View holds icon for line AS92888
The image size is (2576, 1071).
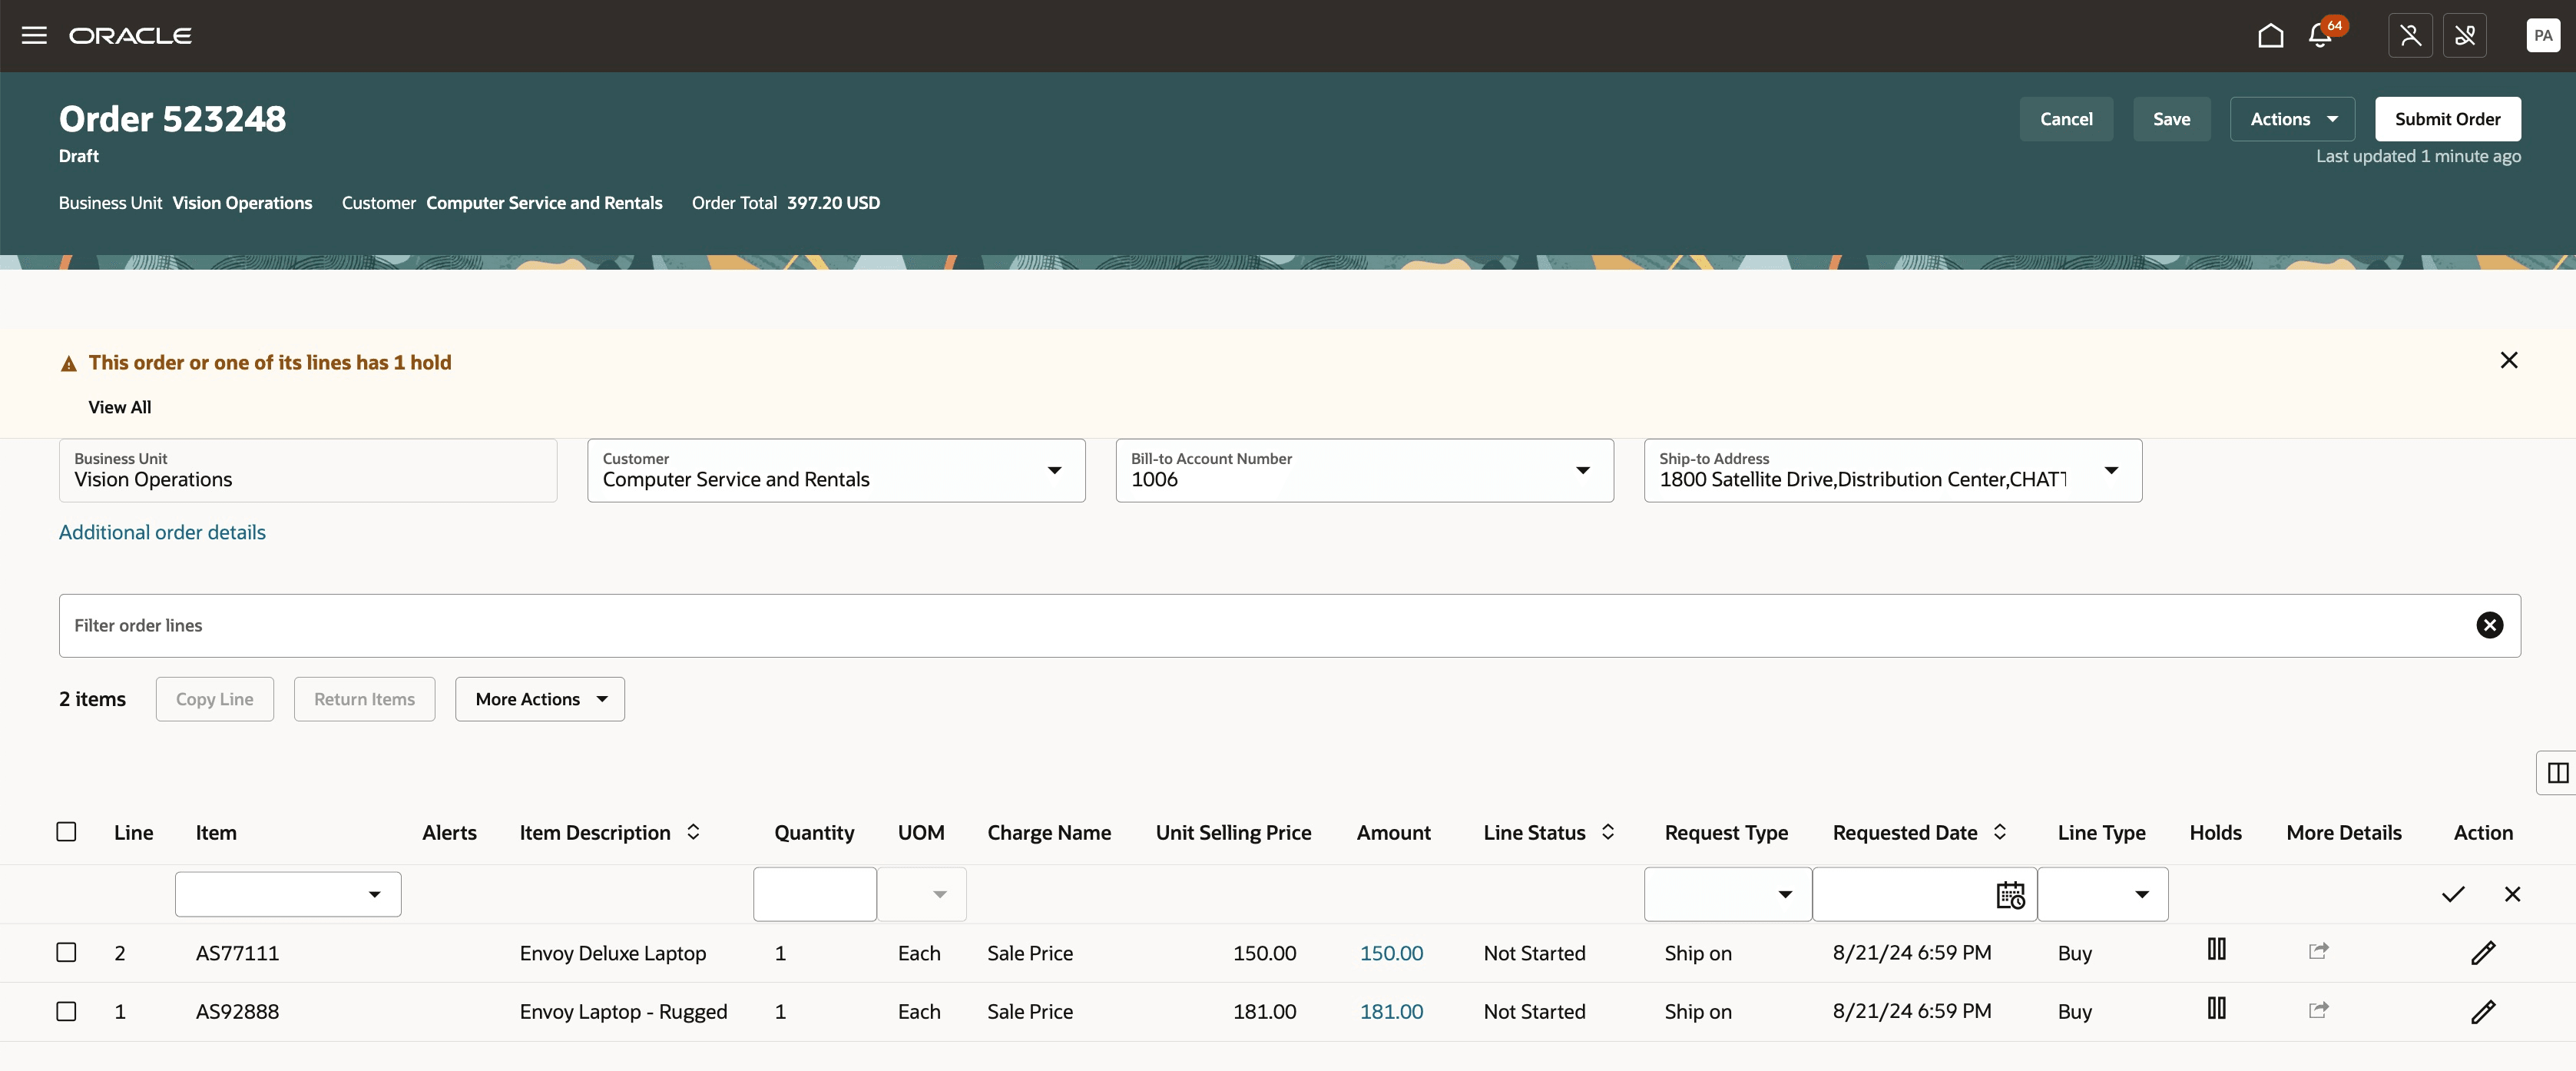click(x=2216, y=1008)
